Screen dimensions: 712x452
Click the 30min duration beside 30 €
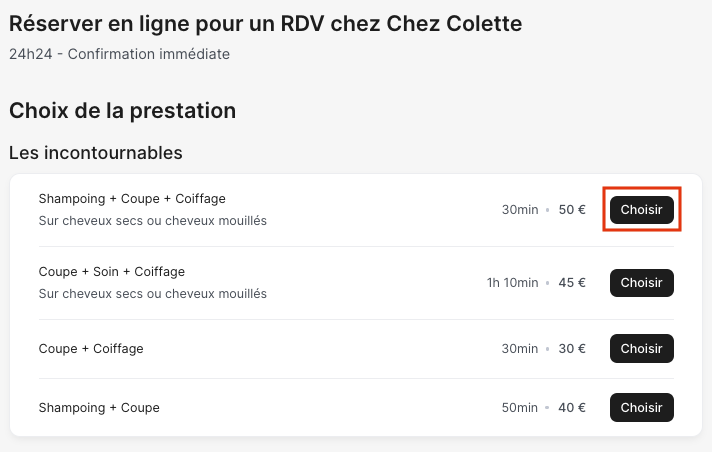coord(519,349)
